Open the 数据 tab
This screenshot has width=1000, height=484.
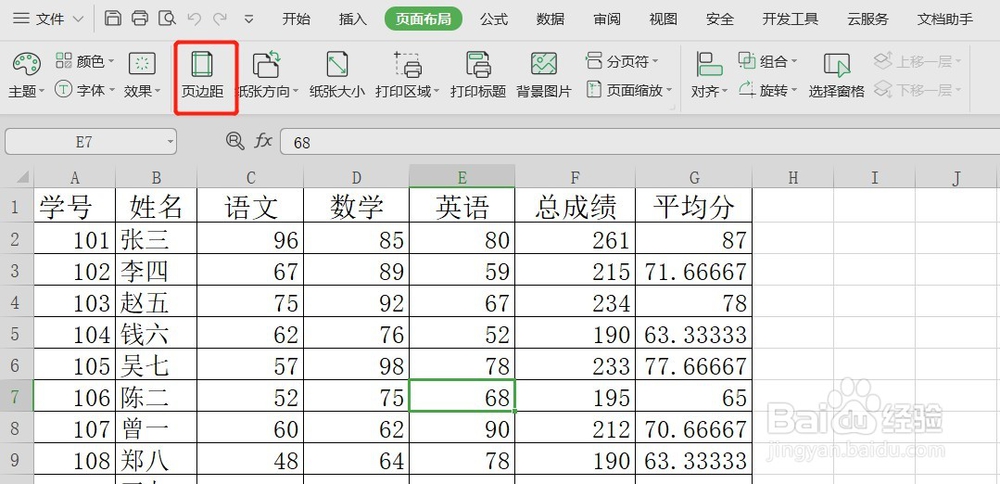click(550, 19)
